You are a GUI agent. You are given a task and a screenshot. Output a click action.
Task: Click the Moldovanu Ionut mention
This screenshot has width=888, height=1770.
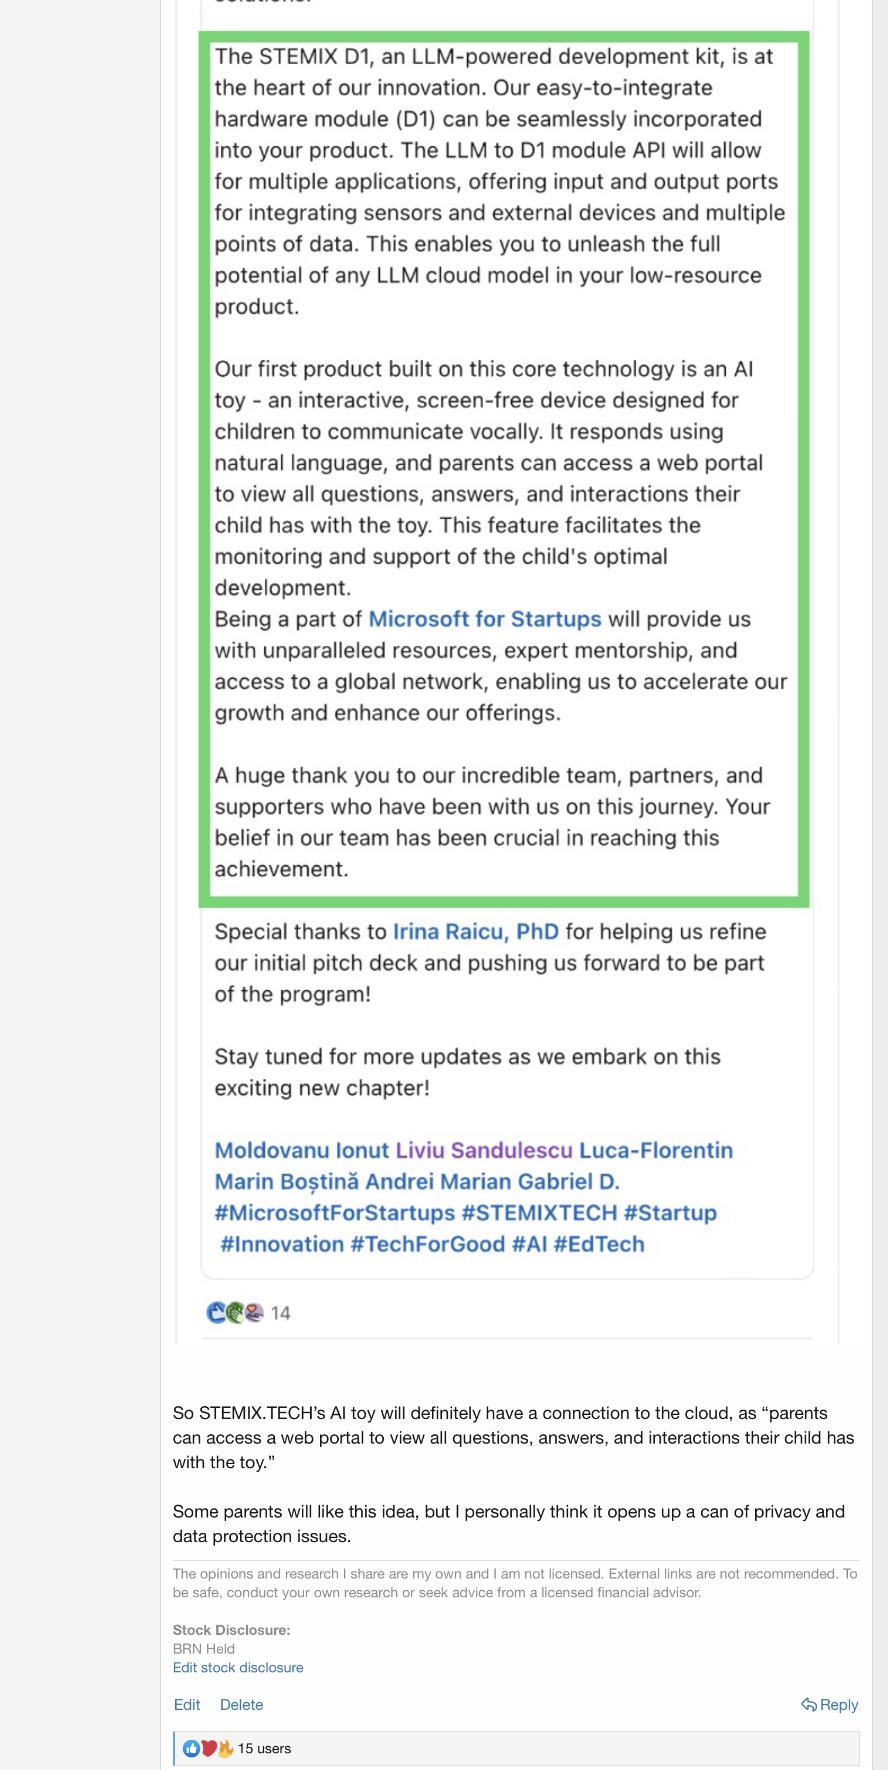coord(302,1150)
